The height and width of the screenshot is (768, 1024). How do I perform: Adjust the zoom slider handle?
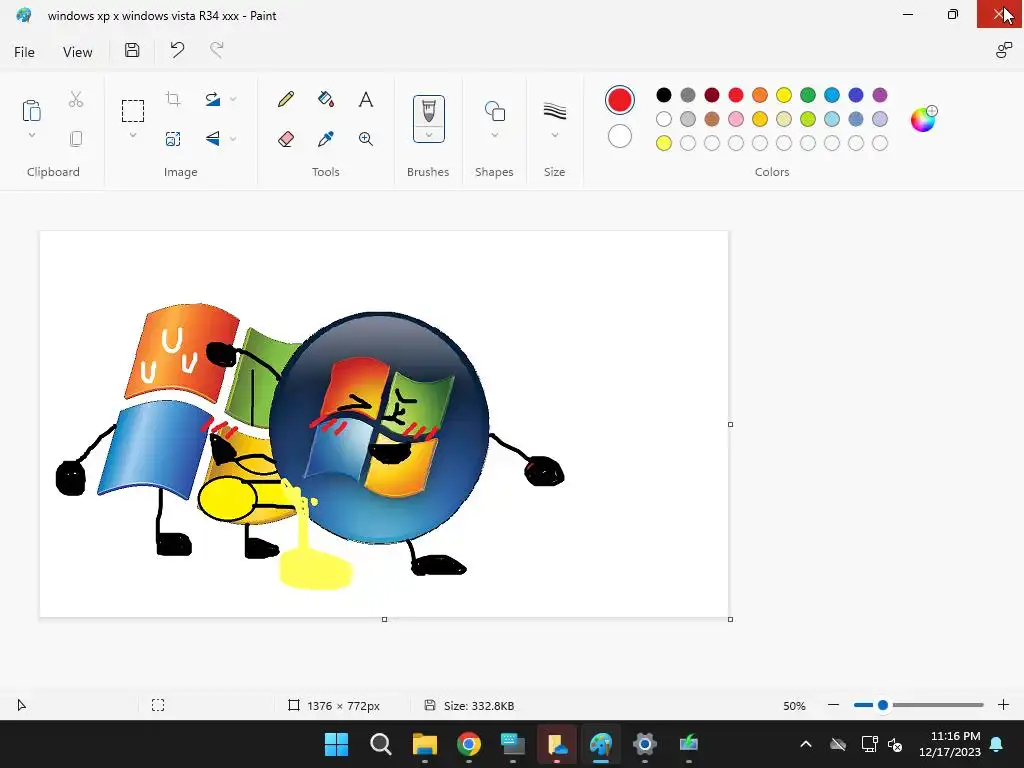point(883,705)
